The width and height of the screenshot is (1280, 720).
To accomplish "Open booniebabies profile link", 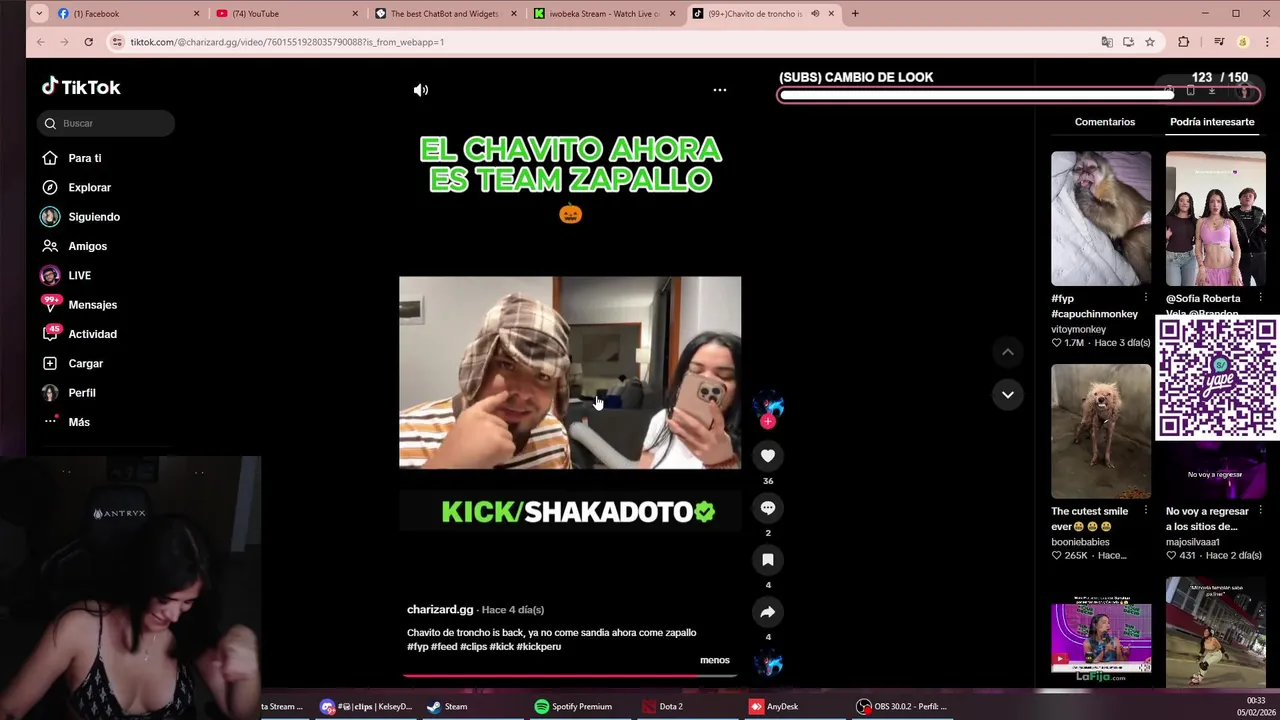I will [1082, 542].
